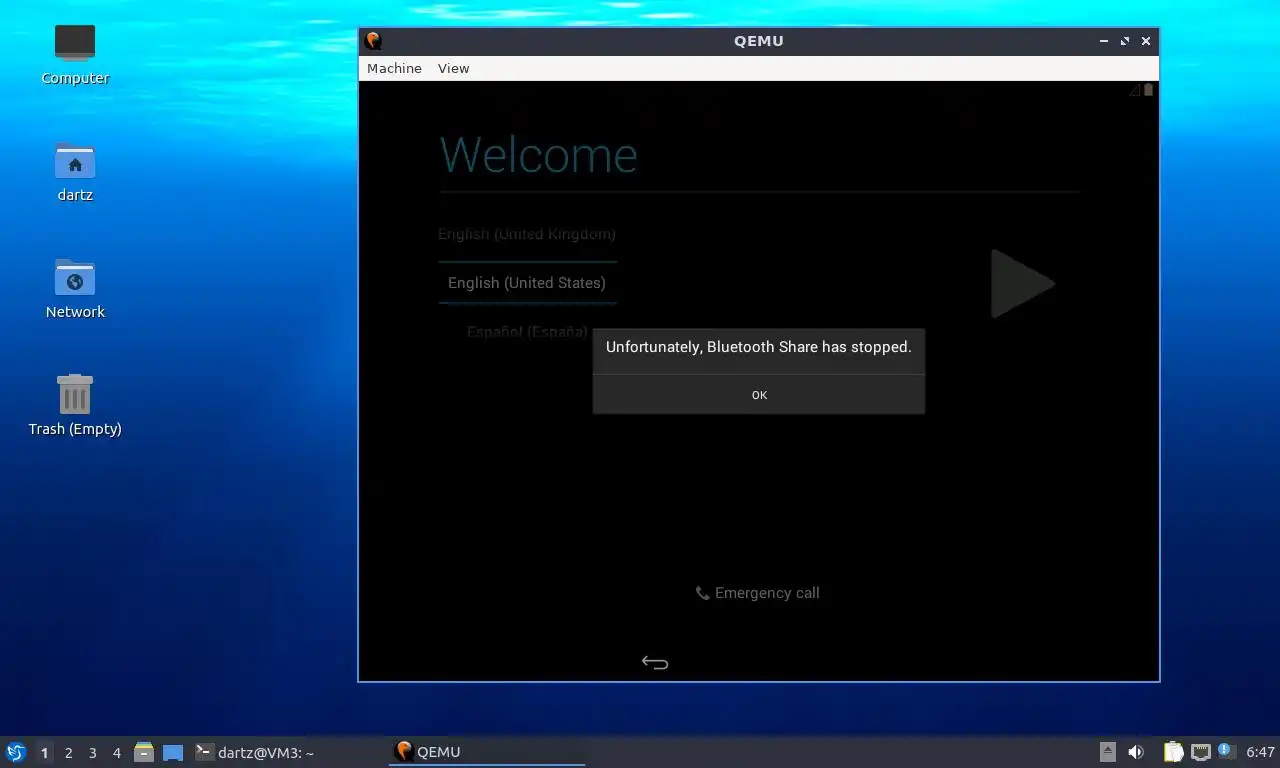Viewport: 1280px width, 768px height.
Task: Open the Network desktop icon
Action: coord(75,288)
